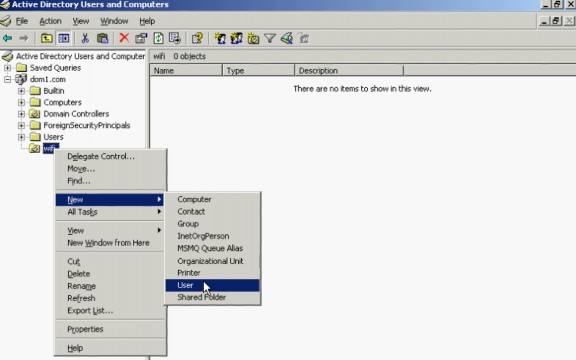This screenshot has height=360, width=576.
Task: Select Rename in the context menu
Action: click(x=109, y=286)
